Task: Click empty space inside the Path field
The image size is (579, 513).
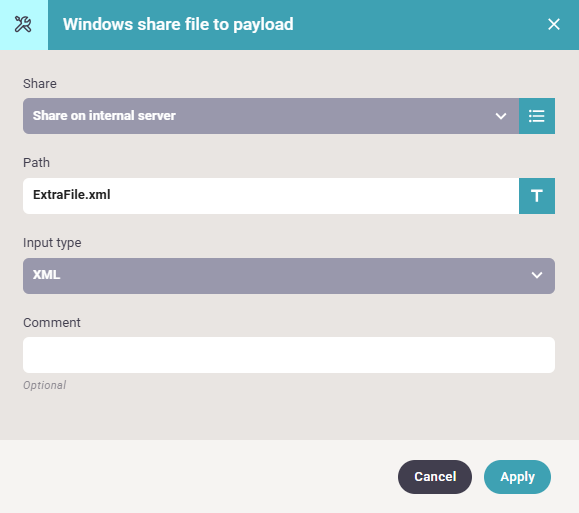Action: [314, 196]
